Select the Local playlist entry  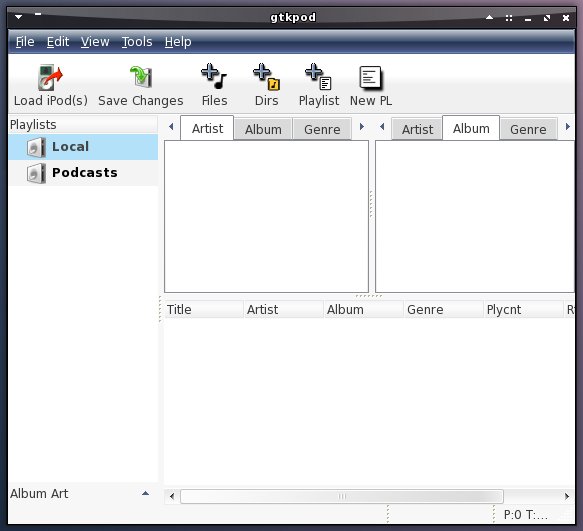coord(83,147)
